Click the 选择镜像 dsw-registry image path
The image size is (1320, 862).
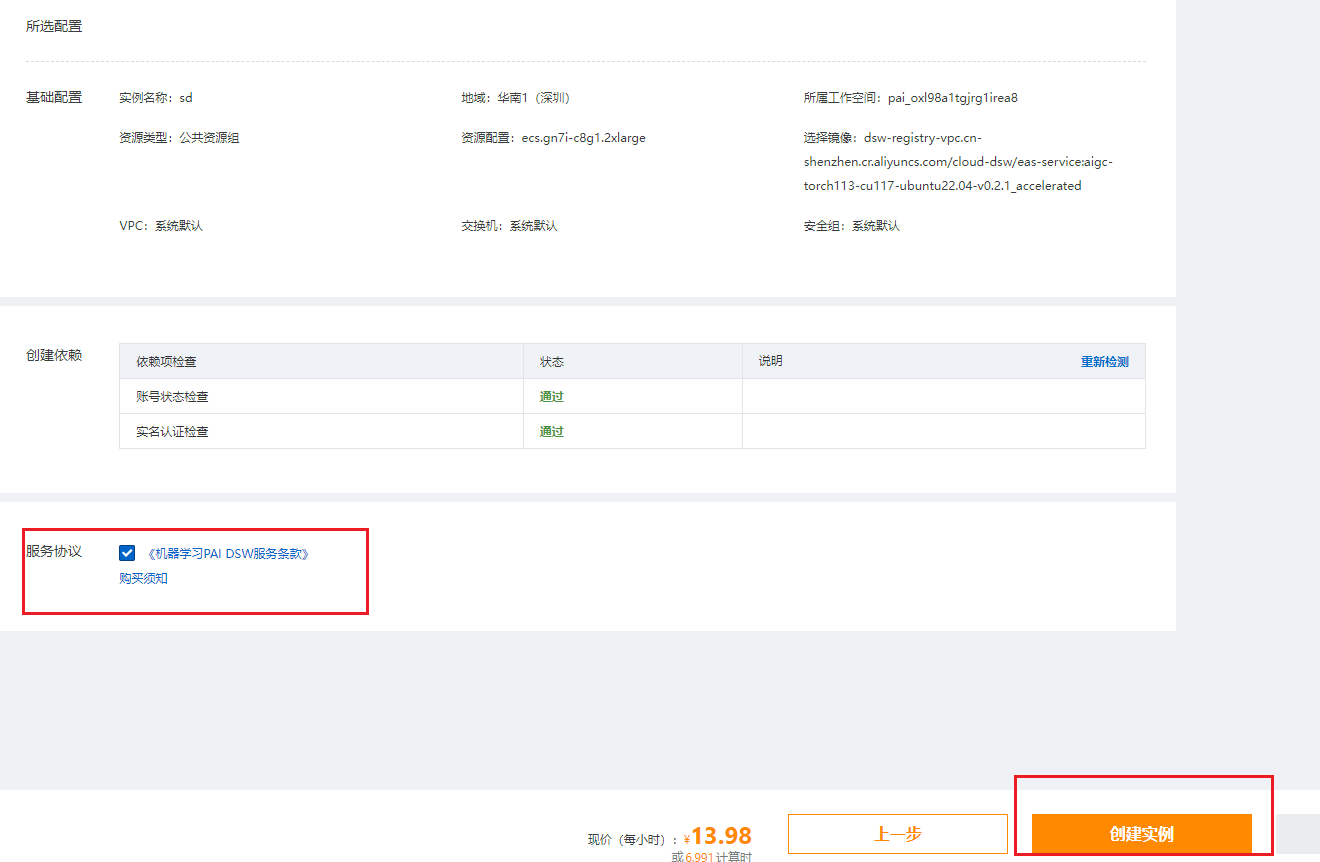955,162
